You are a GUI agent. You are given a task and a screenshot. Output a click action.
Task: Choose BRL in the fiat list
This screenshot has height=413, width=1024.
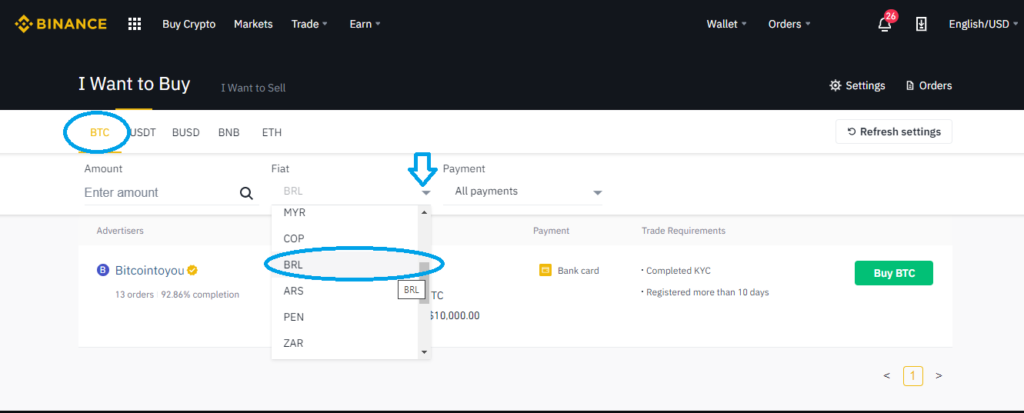[x=345, y=265]
